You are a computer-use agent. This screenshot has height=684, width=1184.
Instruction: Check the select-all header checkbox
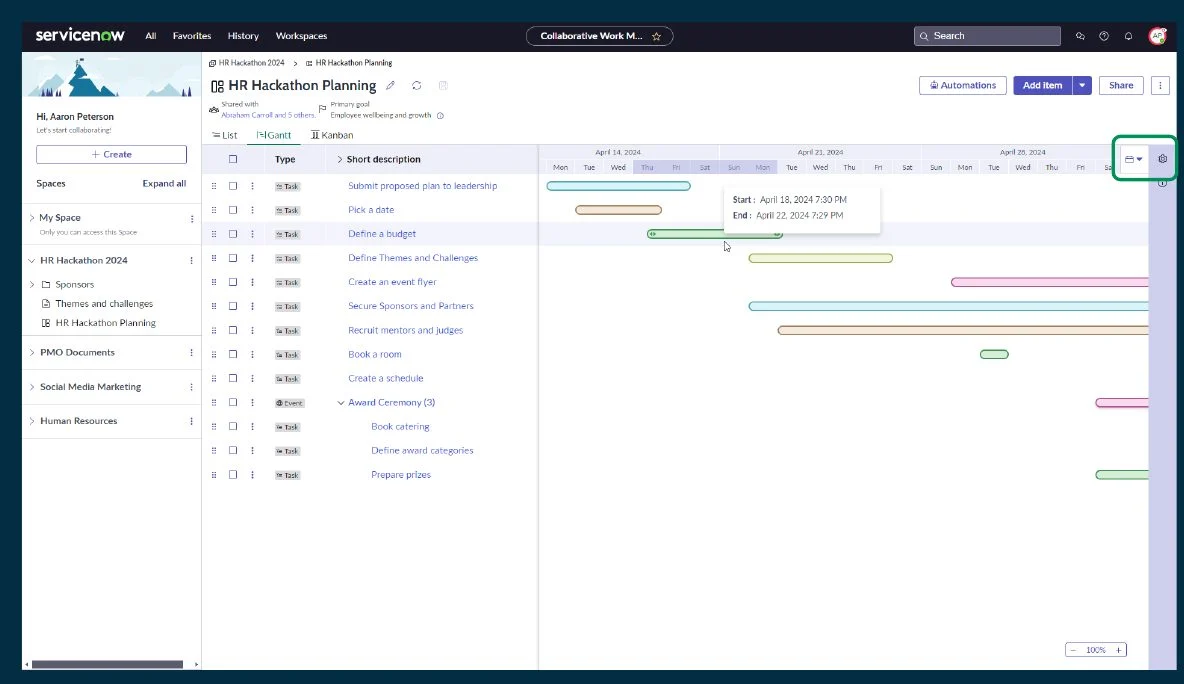233,159
